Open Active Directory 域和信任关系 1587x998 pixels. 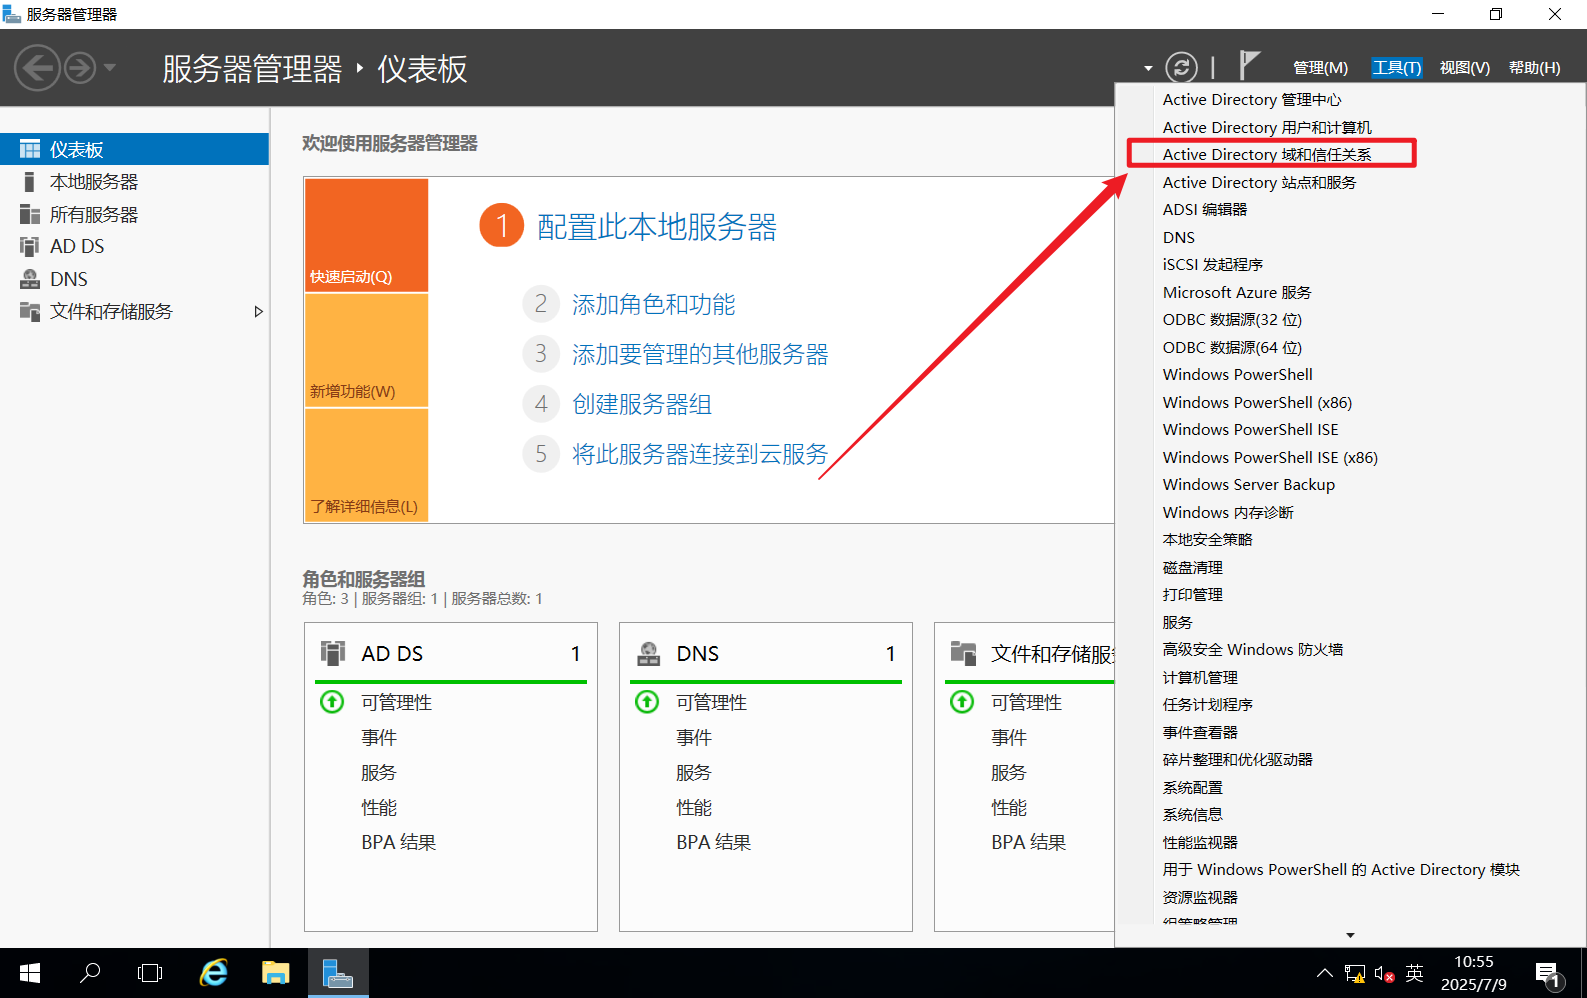[1267, 155]
